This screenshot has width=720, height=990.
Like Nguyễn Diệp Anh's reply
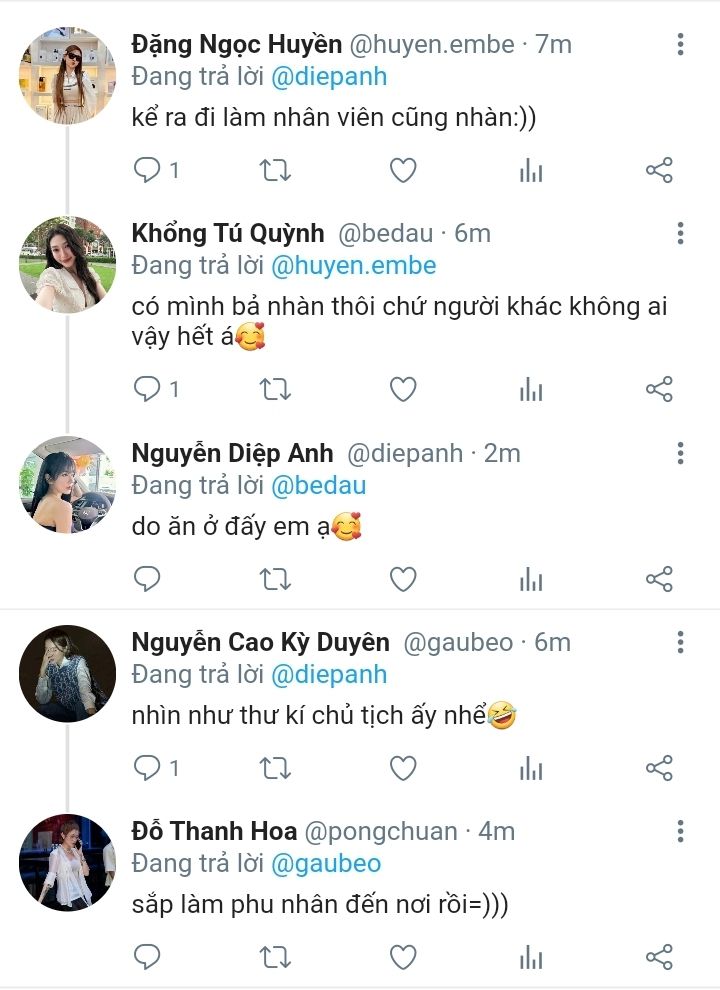click(403, 578)
